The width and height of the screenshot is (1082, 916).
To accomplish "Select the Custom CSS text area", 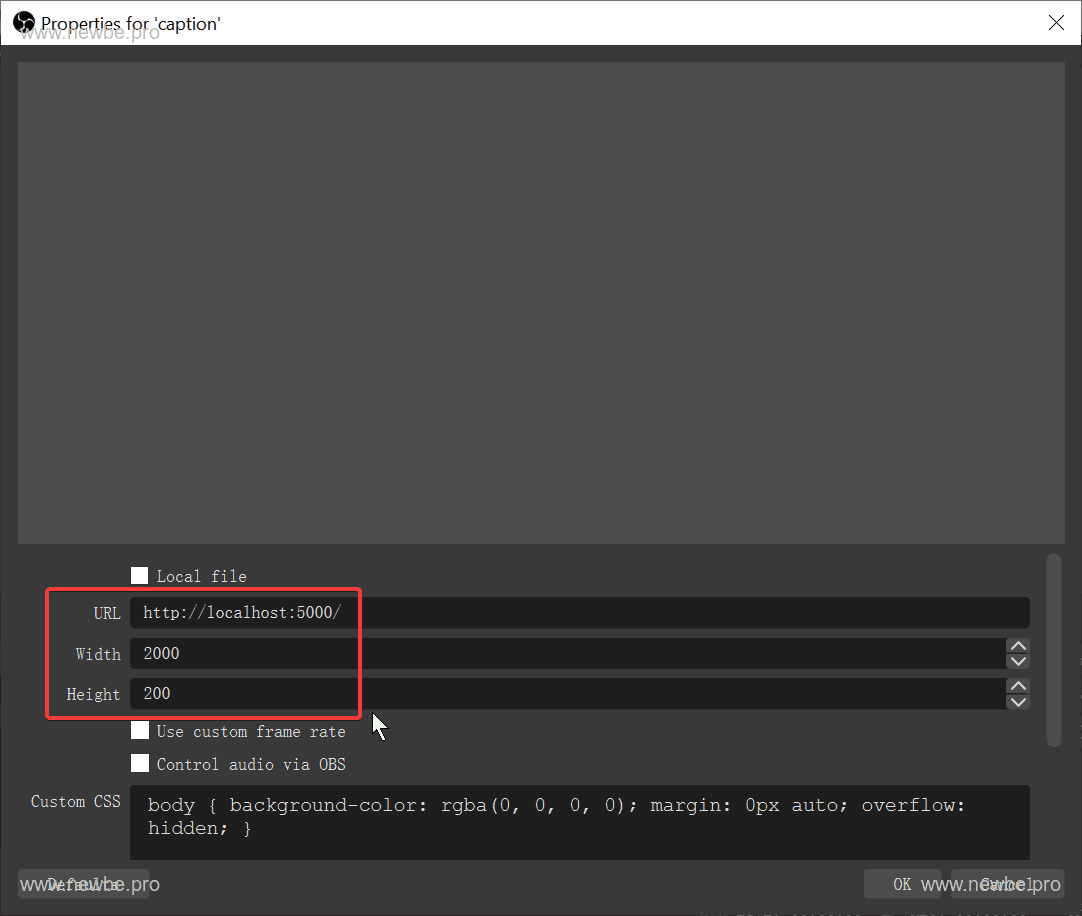I will tap(580, 821).
